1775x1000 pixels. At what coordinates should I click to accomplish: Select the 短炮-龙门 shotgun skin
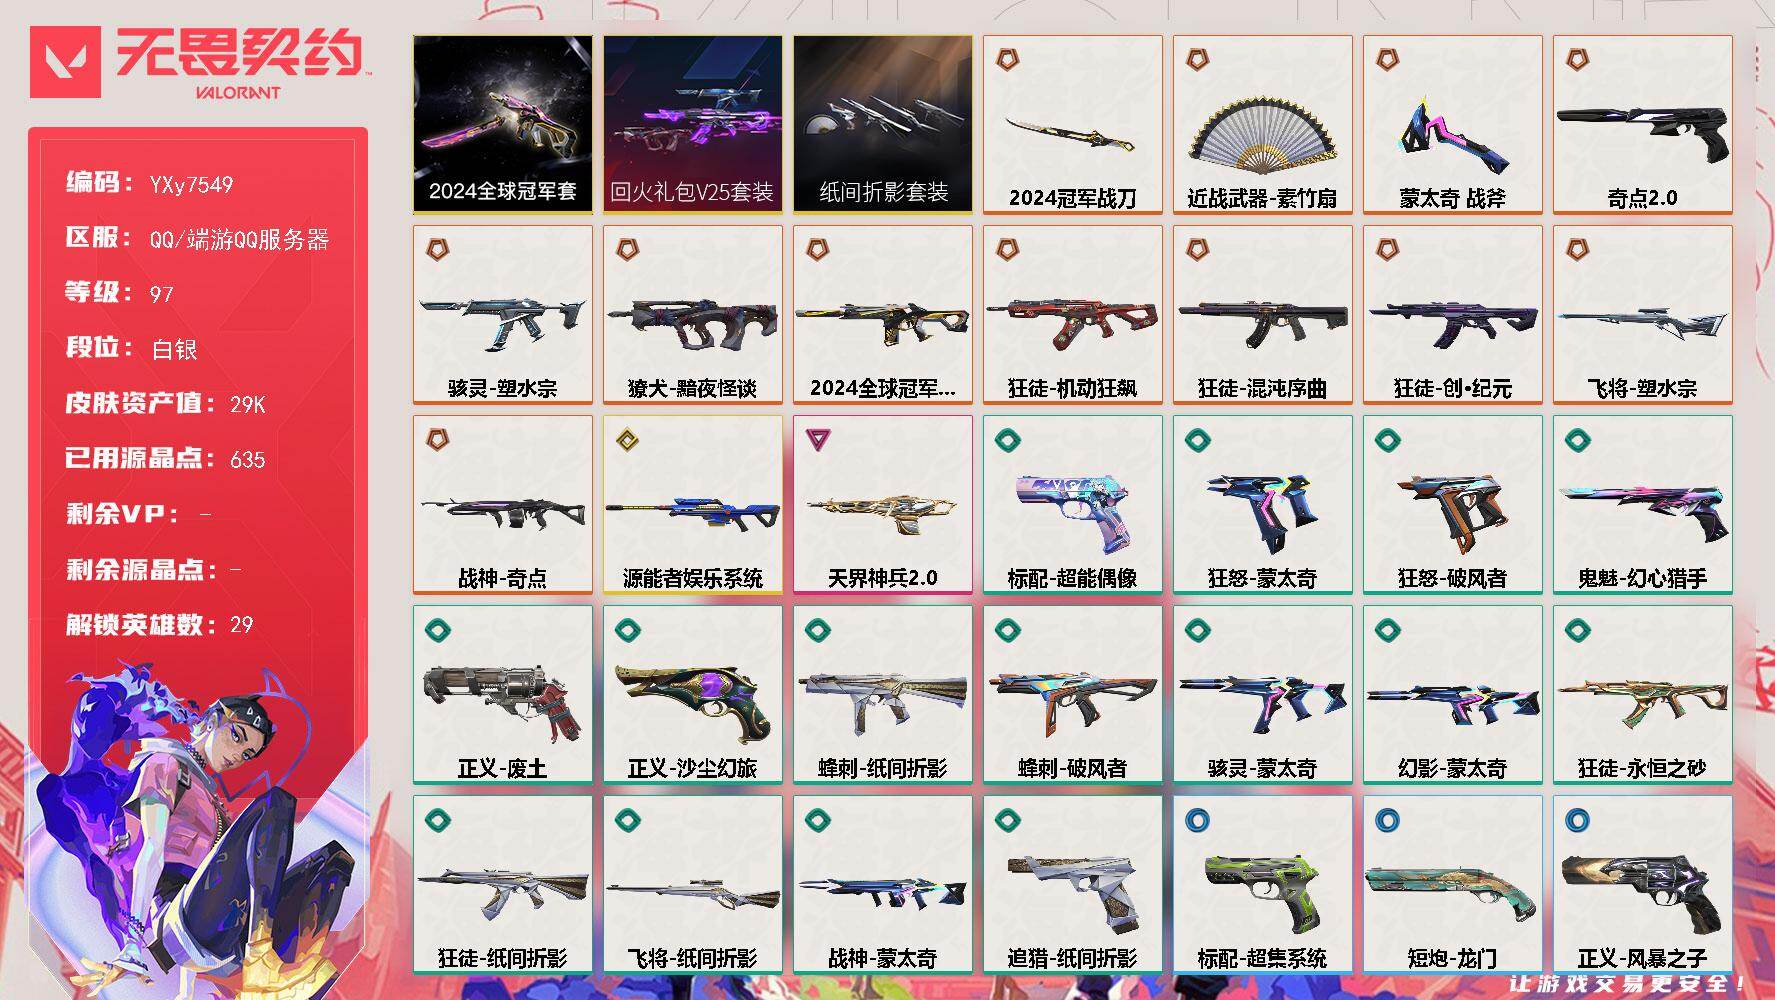pos(1453,885)
